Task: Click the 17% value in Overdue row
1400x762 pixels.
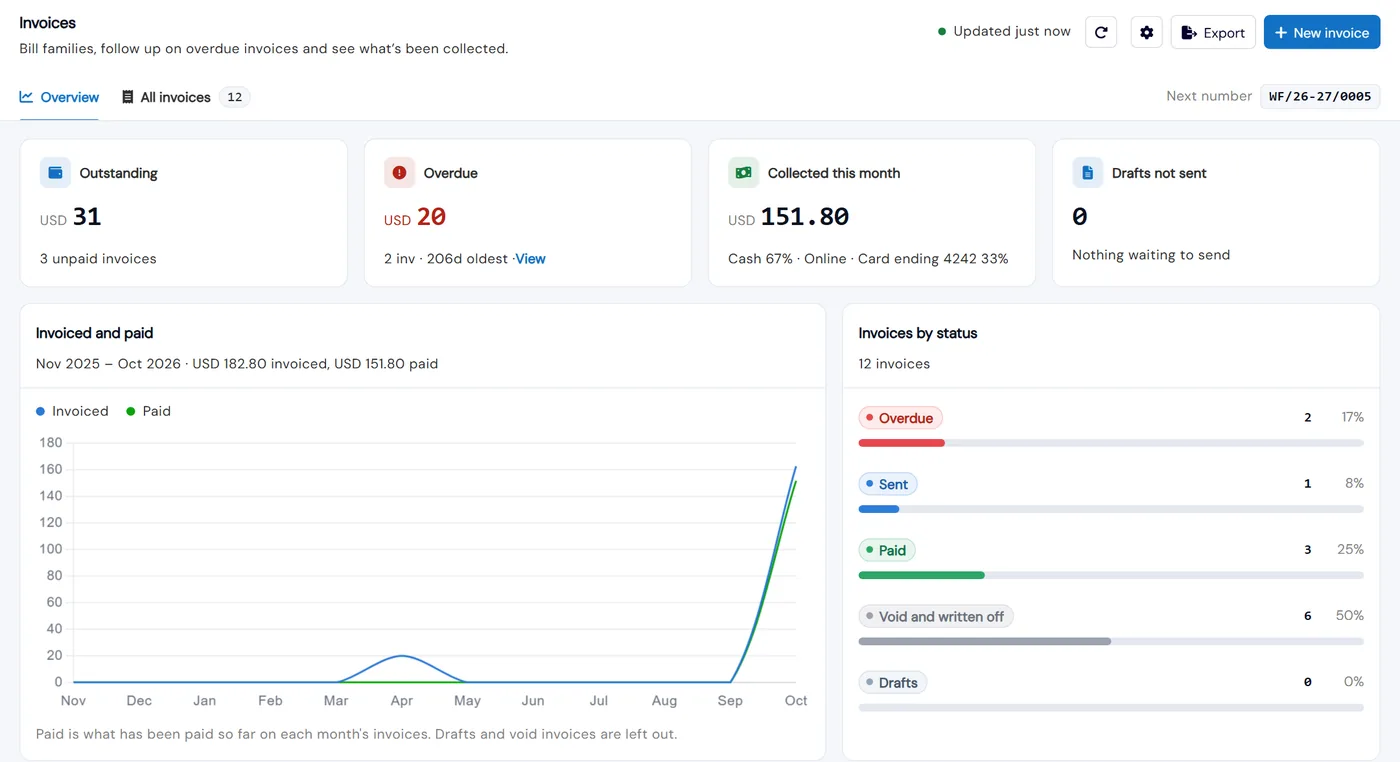Action: [x=1352, y=417]
